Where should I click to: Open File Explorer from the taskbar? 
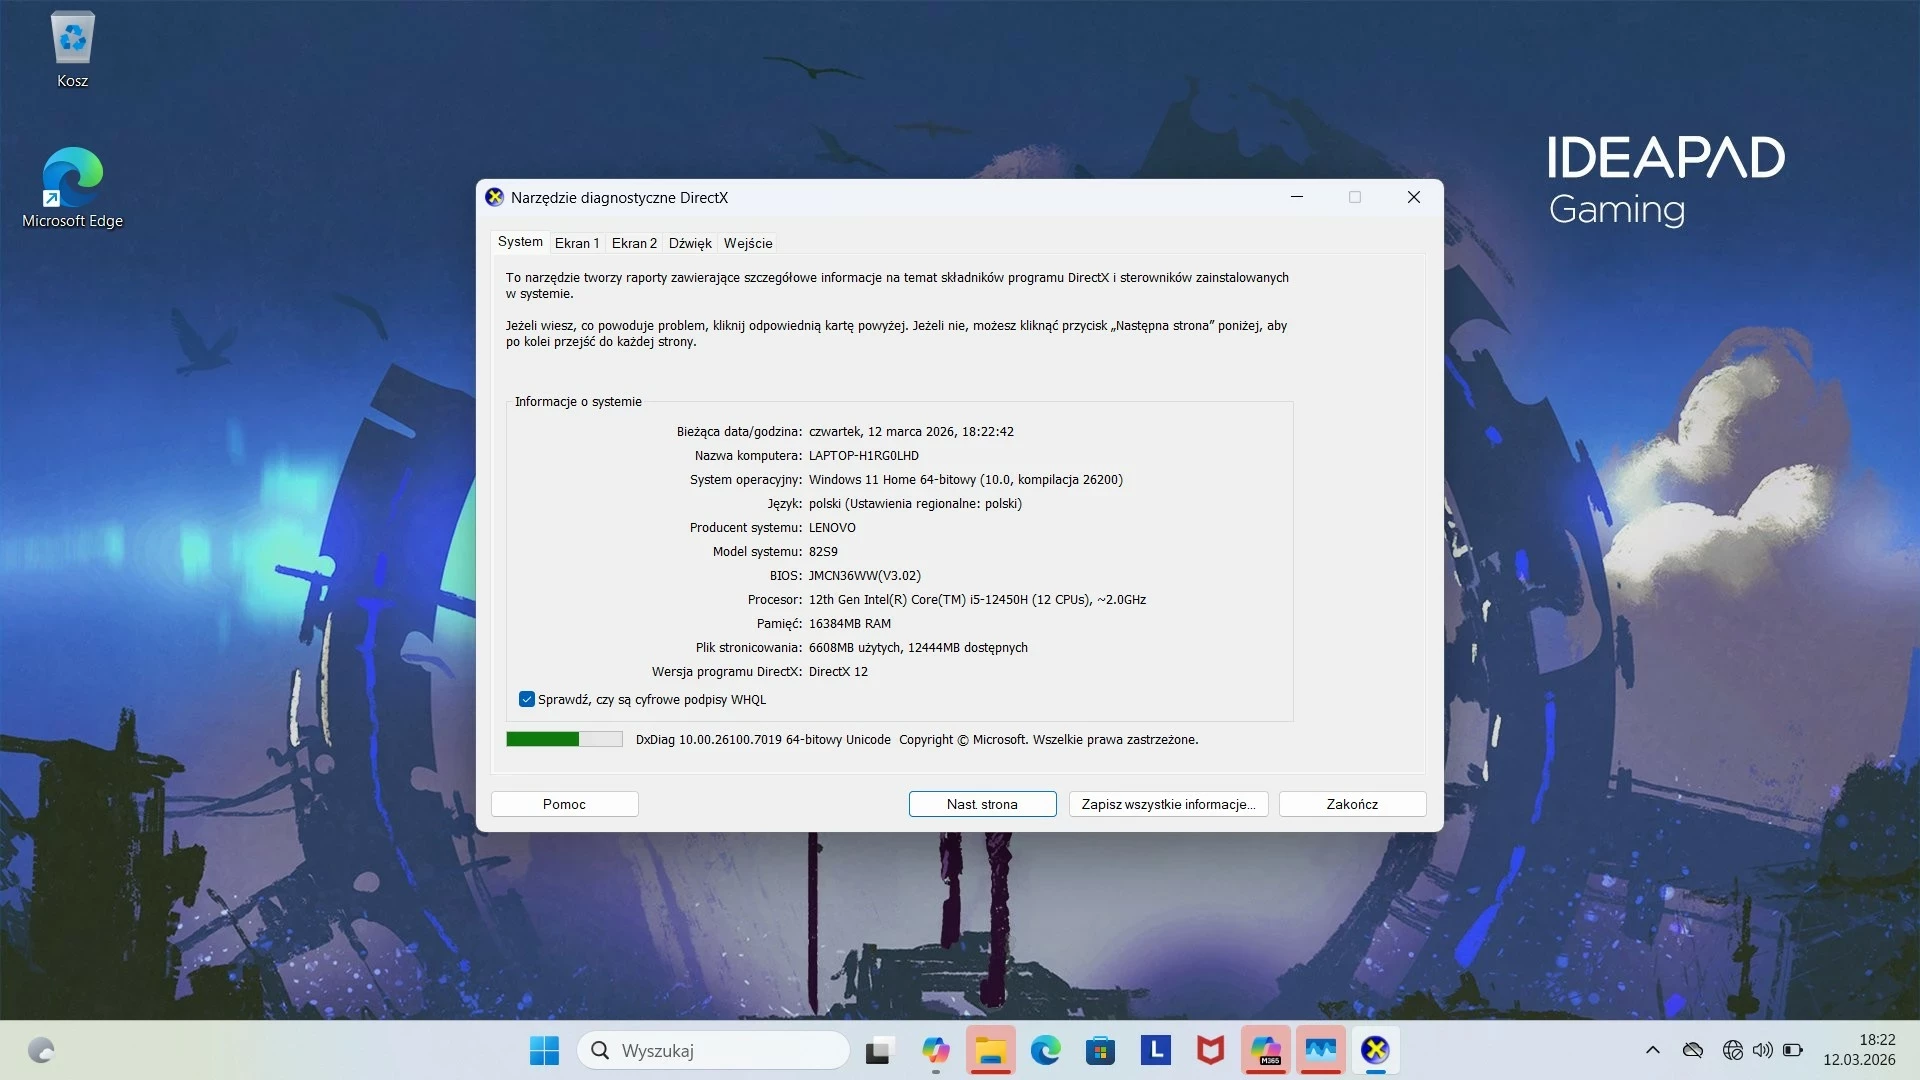point(990,1050)
